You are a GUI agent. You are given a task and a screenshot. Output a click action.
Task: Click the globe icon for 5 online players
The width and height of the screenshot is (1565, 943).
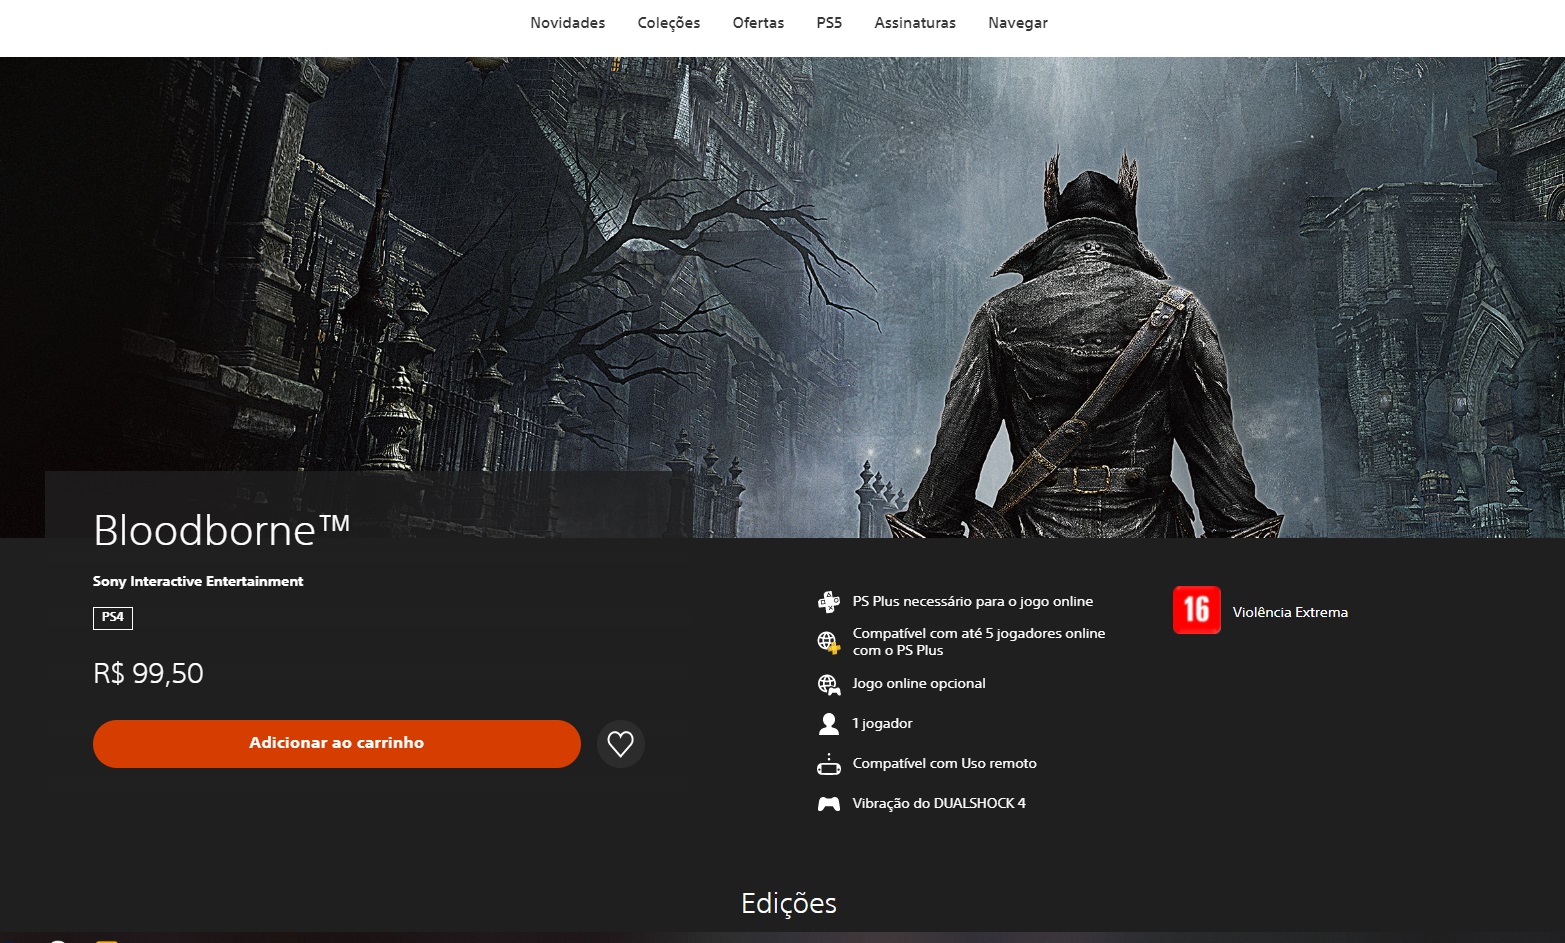coord(828,642)
